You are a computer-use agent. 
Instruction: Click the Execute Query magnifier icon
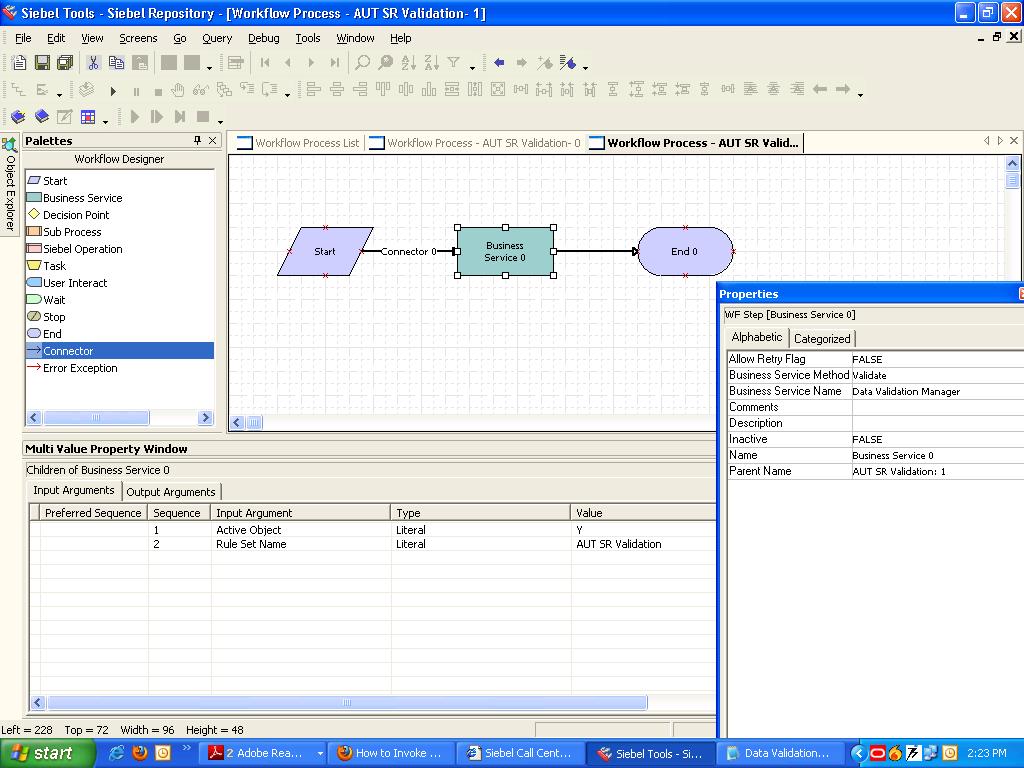point(385,63)
